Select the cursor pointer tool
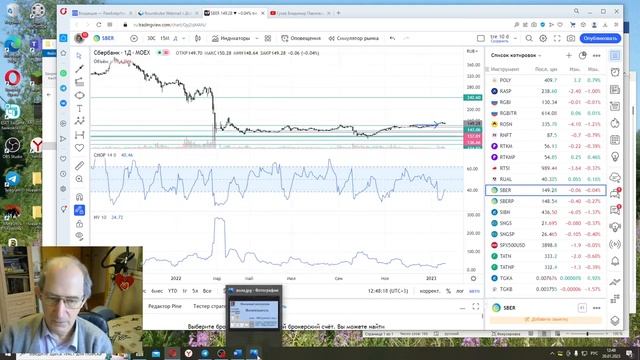 (80, 56)
